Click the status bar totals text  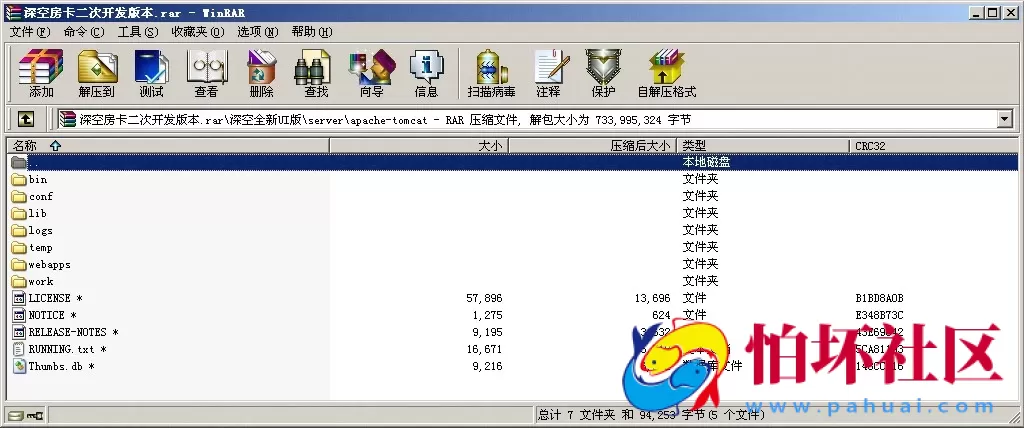point(651,414)
